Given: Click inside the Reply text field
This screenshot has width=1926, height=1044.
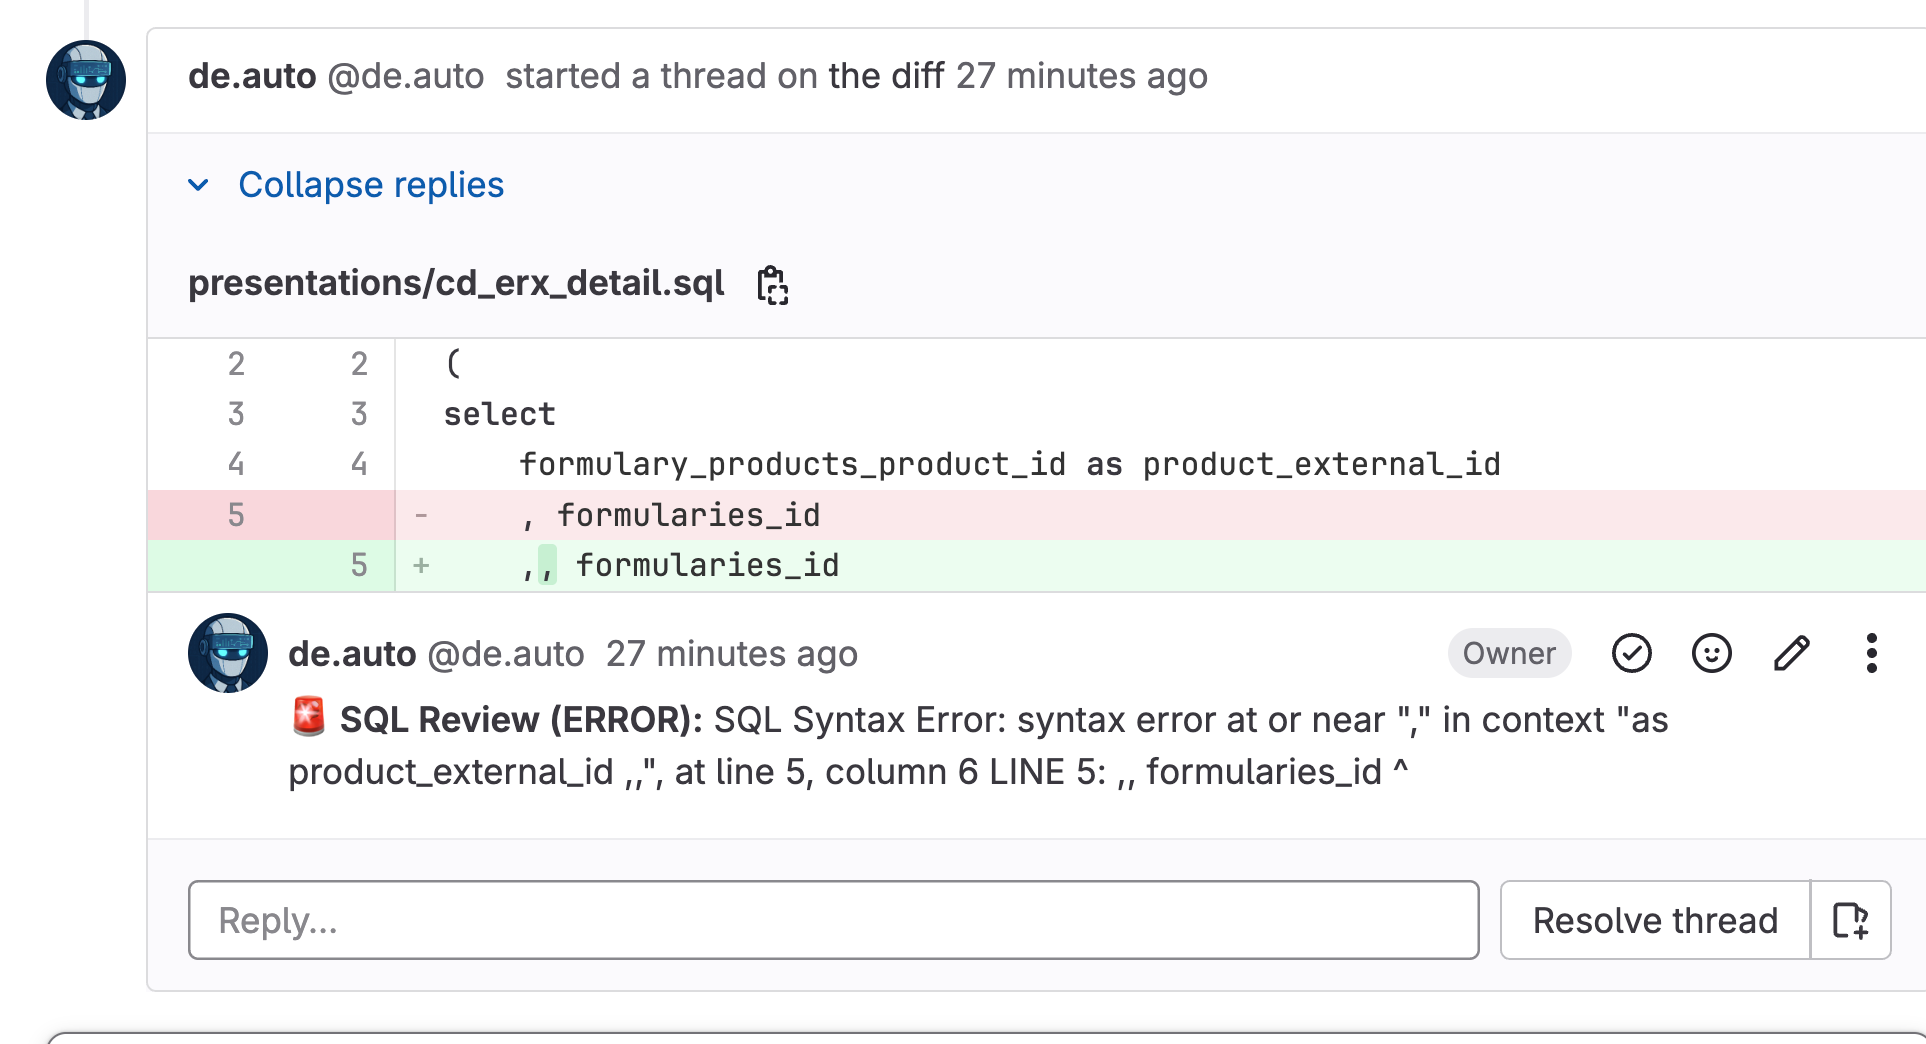Looking at the screenshot, I should [833, 920].
